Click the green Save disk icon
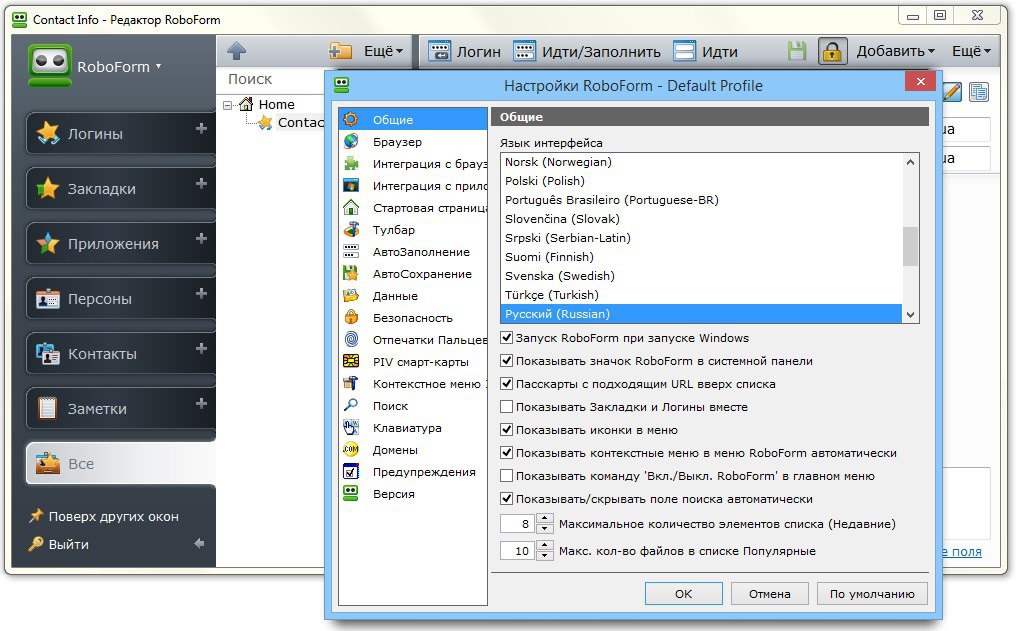This screenshot has width=1016, height=631. pyautogui.click(x=797, y=51)
